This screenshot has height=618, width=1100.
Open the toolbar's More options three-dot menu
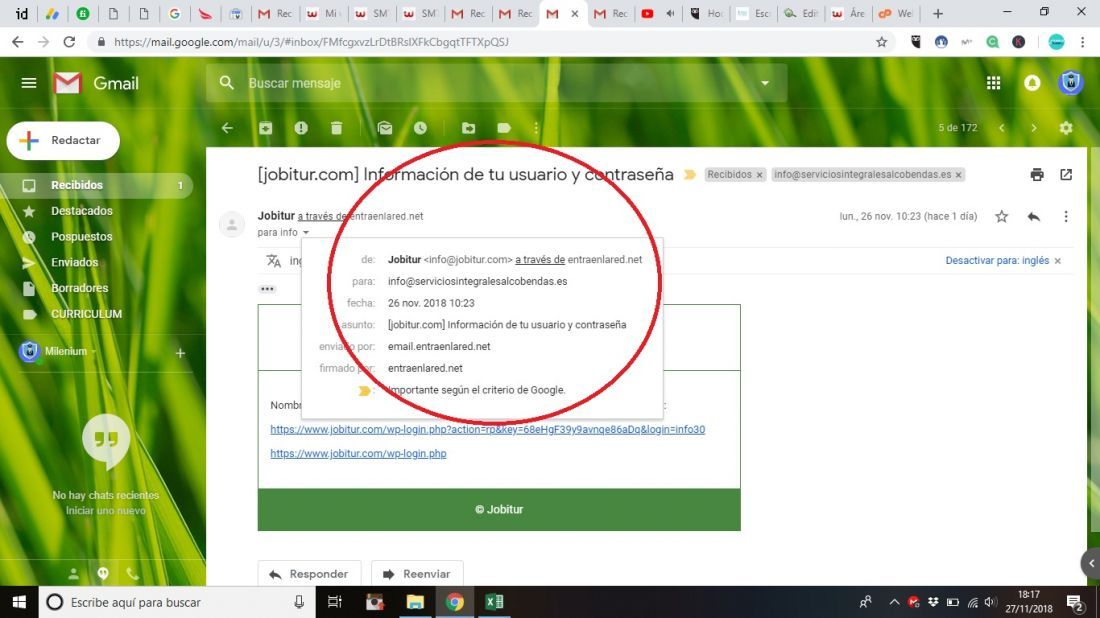(x=536, y=128)
